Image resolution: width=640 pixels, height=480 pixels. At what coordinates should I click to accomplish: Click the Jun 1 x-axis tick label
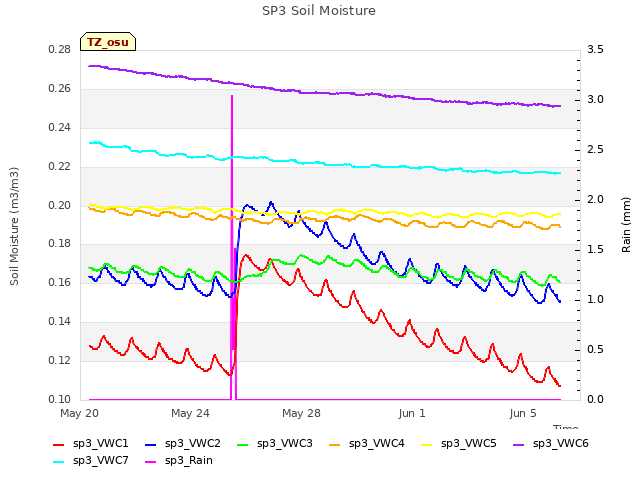(x=412, y=413)
